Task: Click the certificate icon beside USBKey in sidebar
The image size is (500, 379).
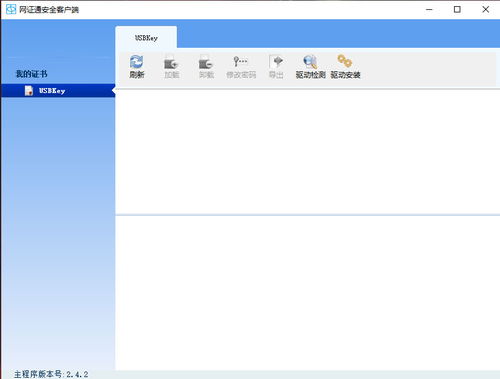Action: coord(29,91)
